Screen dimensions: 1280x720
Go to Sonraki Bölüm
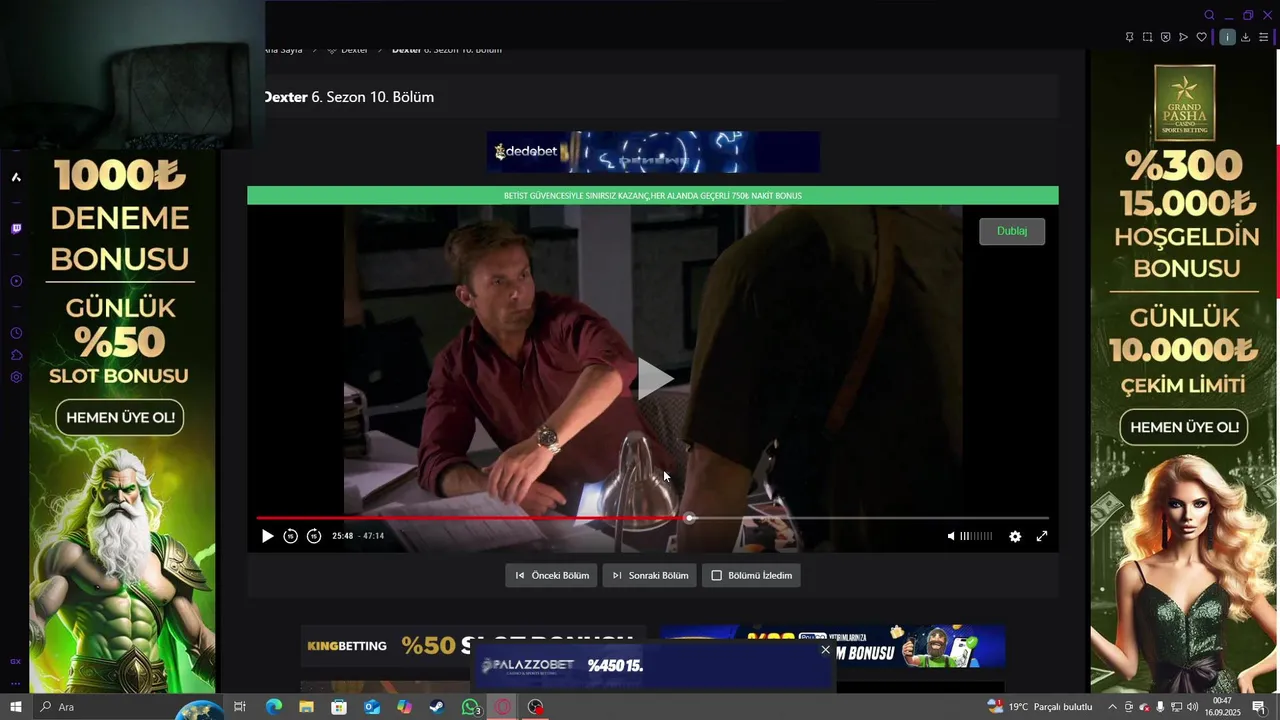(x=650, y=575)
